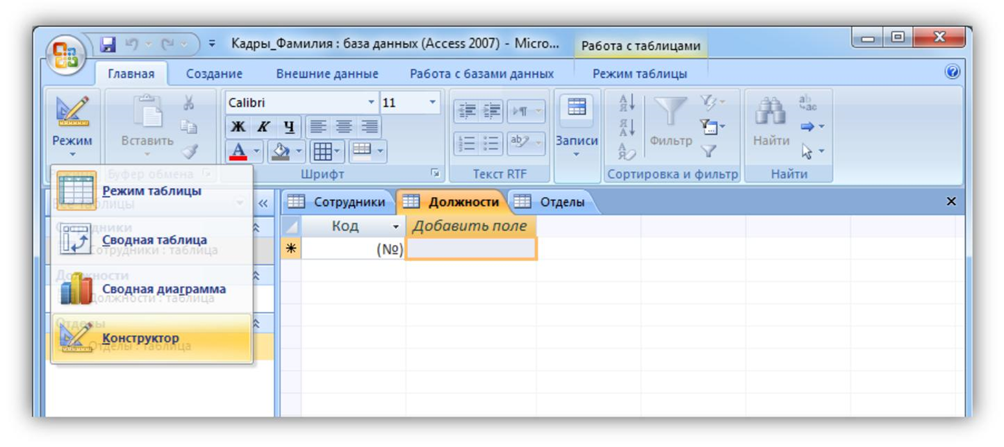This screenshot has width=1004, height=447.
Task: Click bulleted list icon in Текст RTF
Action: pyautogui.click(x=492, y=143)
